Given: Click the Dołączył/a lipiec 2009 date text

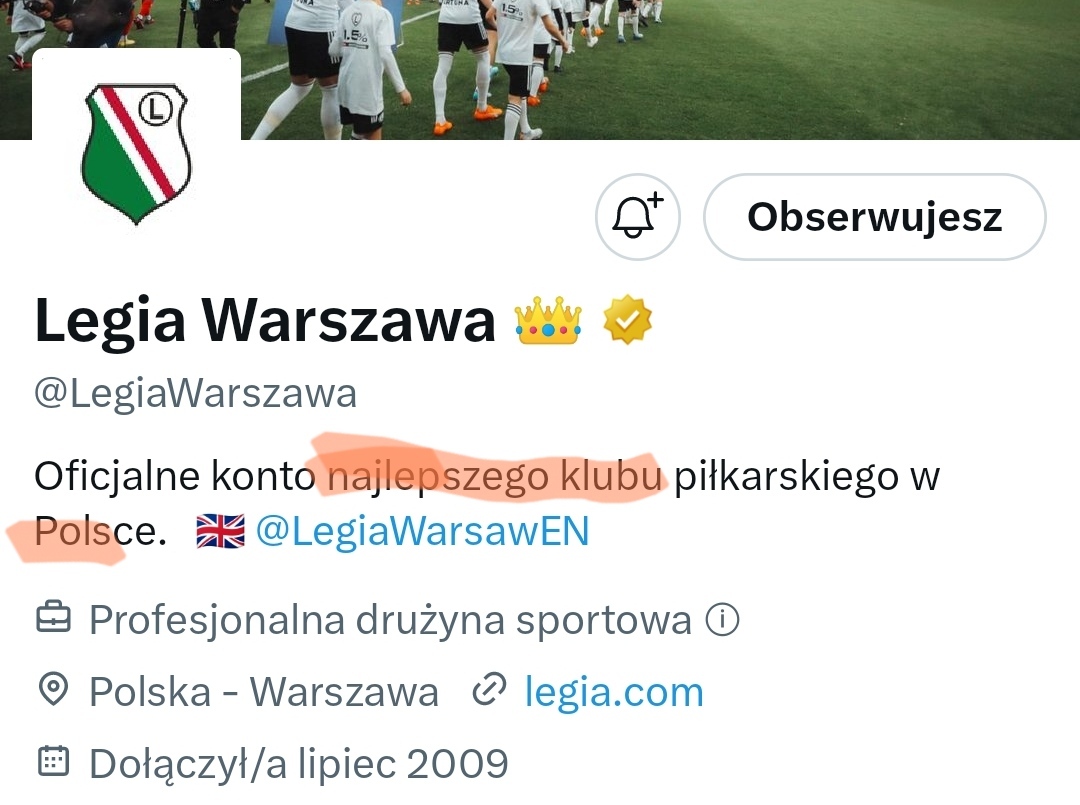Looking at the screenshot, I should coord(299,764).
